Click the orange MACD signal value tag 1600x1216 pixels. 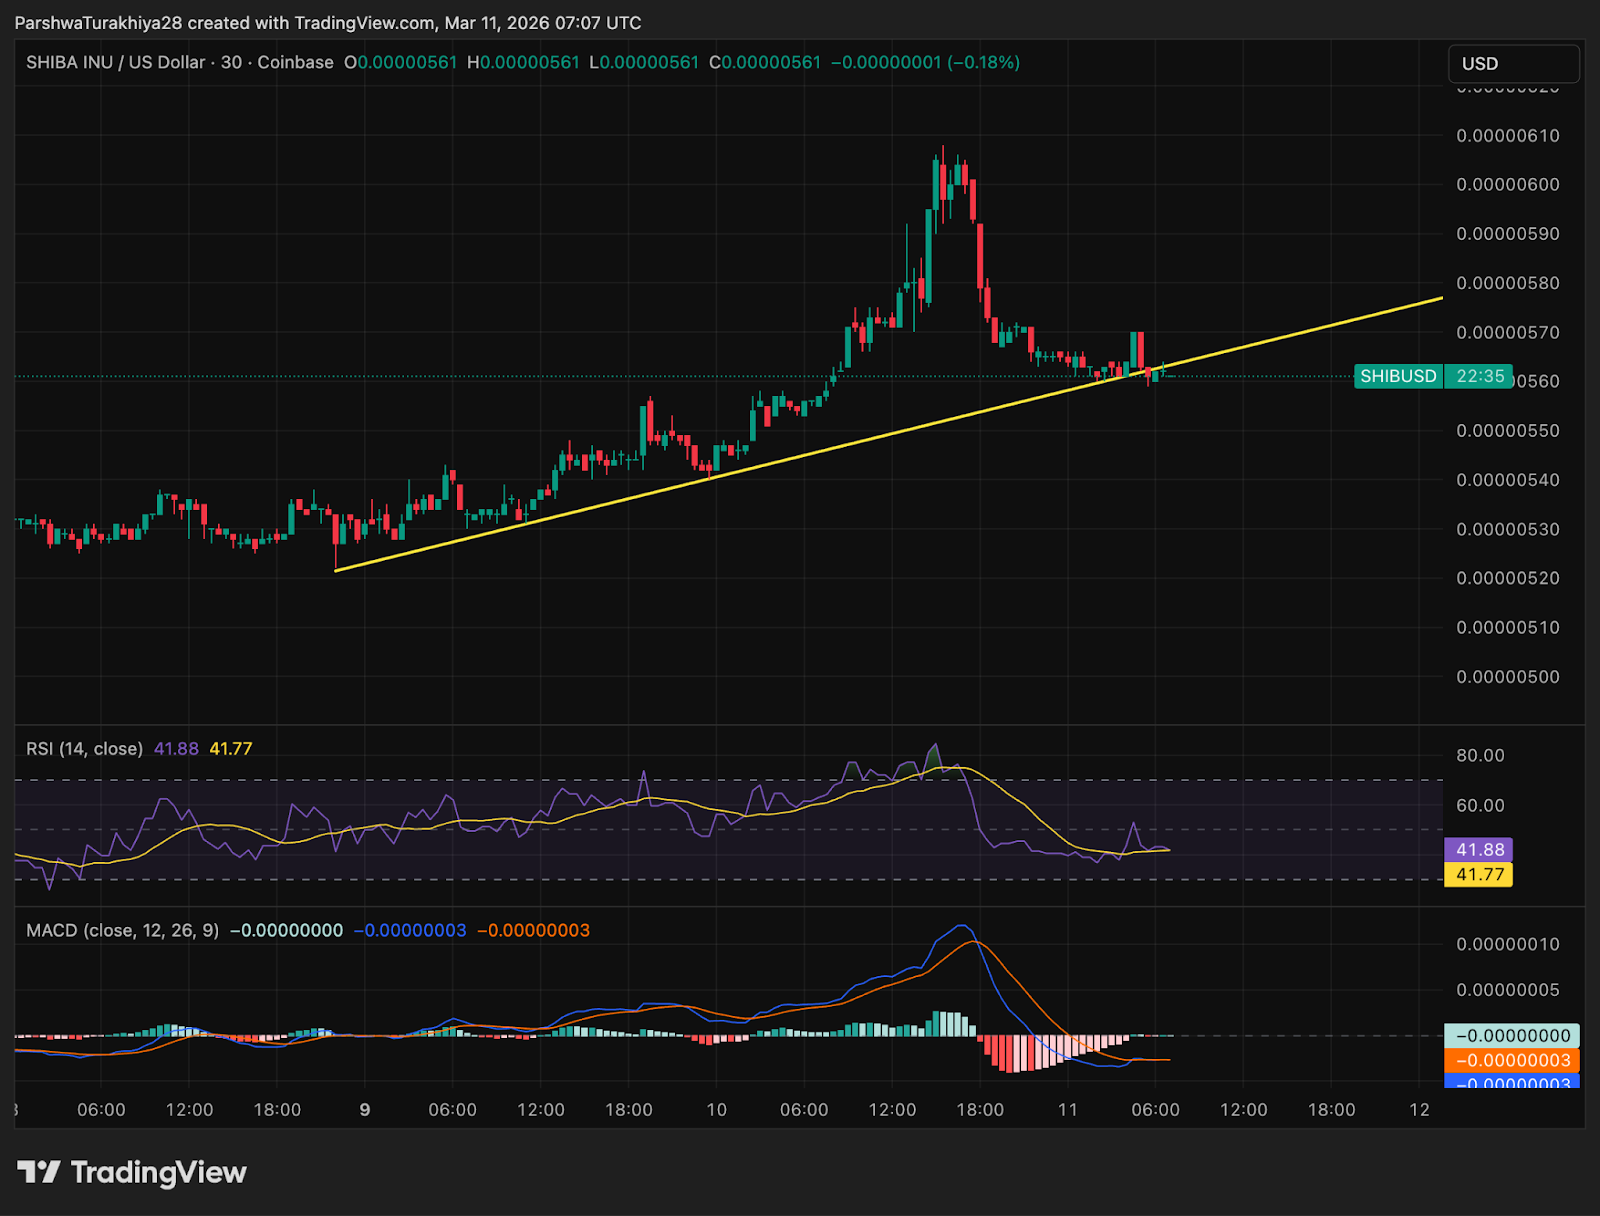tap(1512, 1060)
